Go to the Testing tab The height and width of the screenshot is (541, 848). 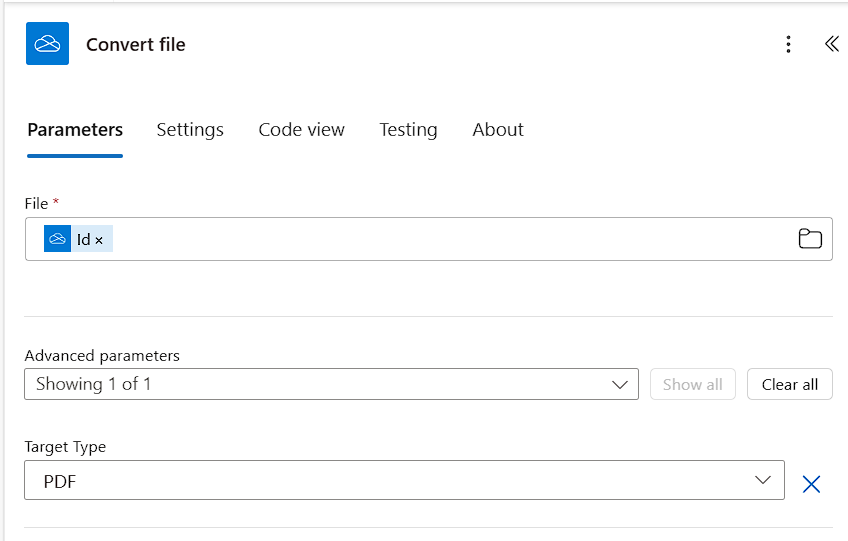[408, 130]
